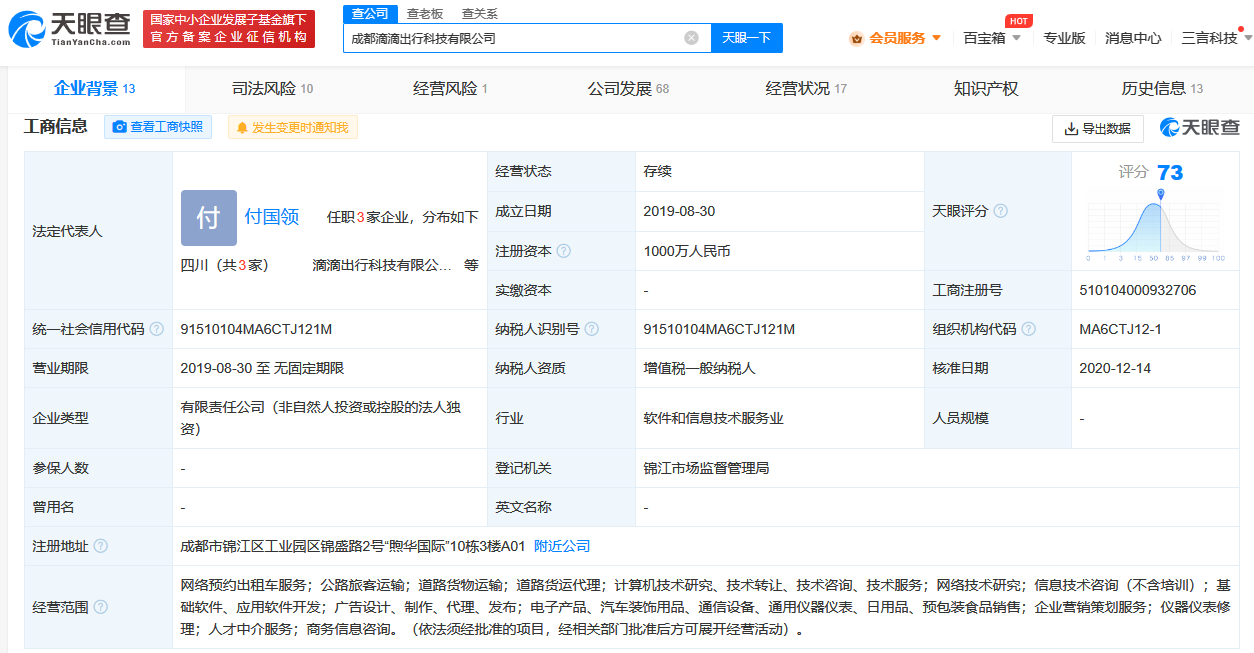The image size is (1254, 653).
Task: Click the organization code MA6CTJ12-1
Action: click(x=1120, y=329)
